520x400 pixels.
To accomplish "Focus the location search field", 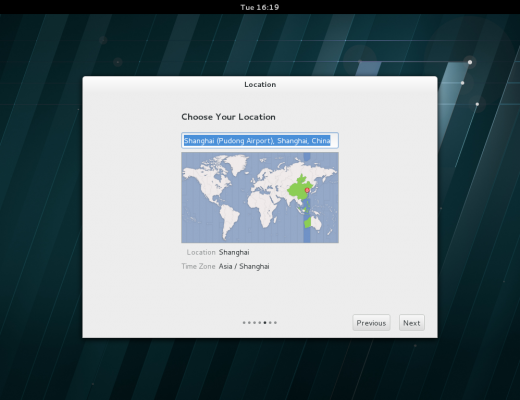I will (x=260, y=140).
